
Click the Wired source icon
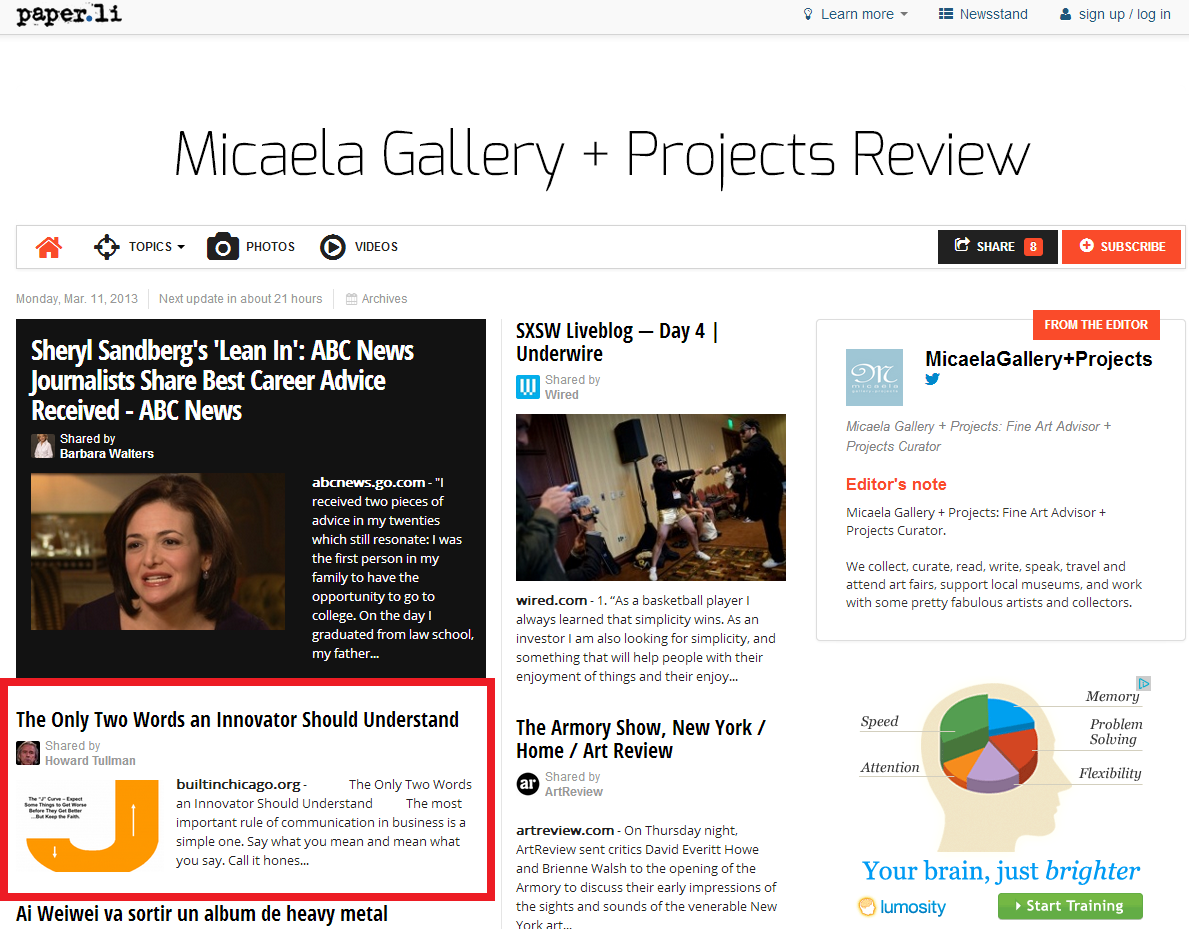click(x=528, y=387)
